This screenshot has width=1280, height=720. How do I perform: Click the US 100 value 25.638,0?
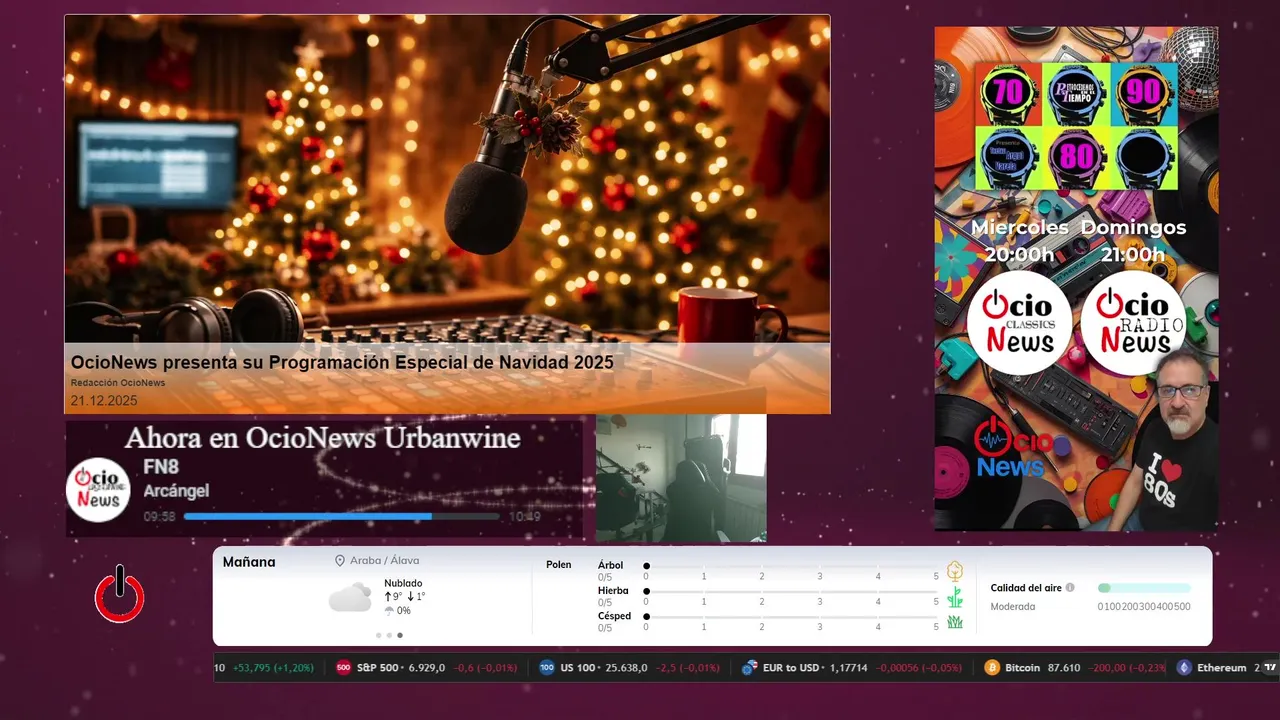coord(627,668)
